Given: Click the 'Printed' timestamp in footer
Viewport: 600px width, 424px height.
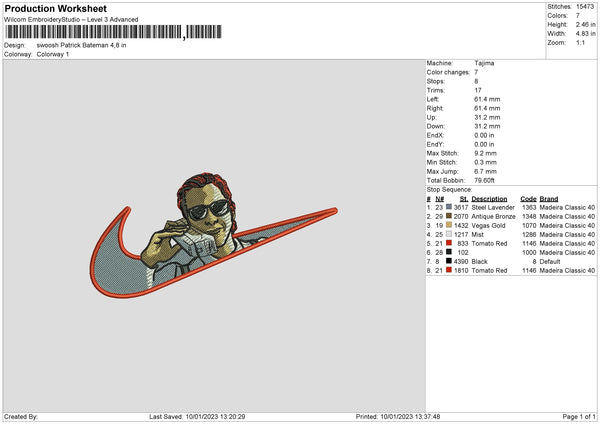Looking at the screenshot, I should coord(398,416).
